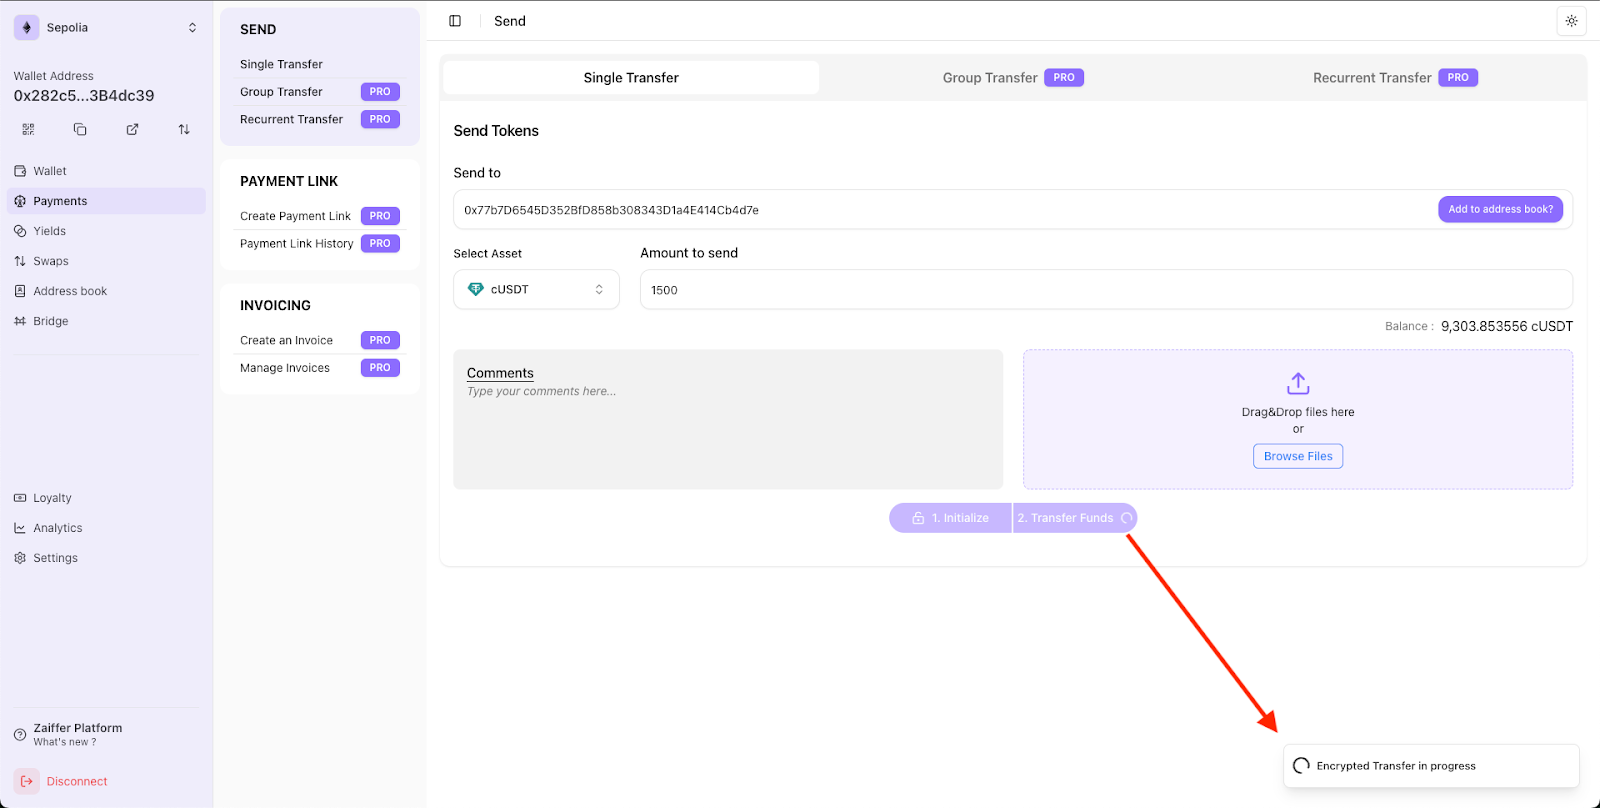Toggle the sidebar panel icon
The image size is (1600, 808).
tap(455, 21)
